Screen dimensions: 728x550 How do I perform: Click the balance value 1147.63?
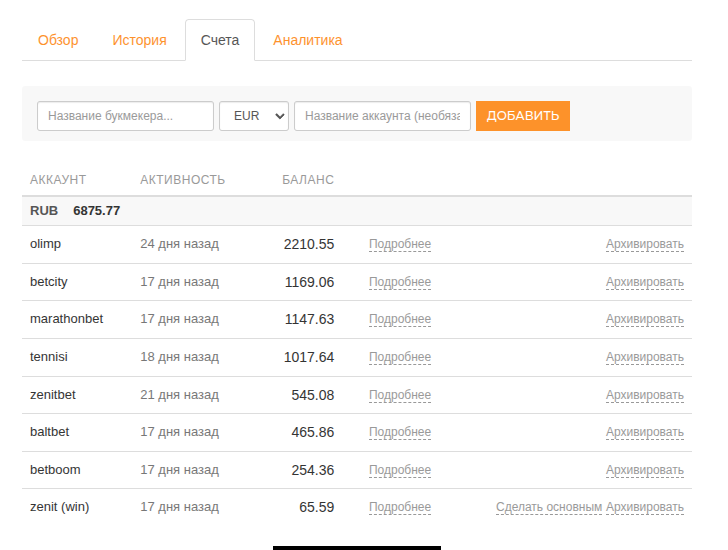(x=309, y=320)
